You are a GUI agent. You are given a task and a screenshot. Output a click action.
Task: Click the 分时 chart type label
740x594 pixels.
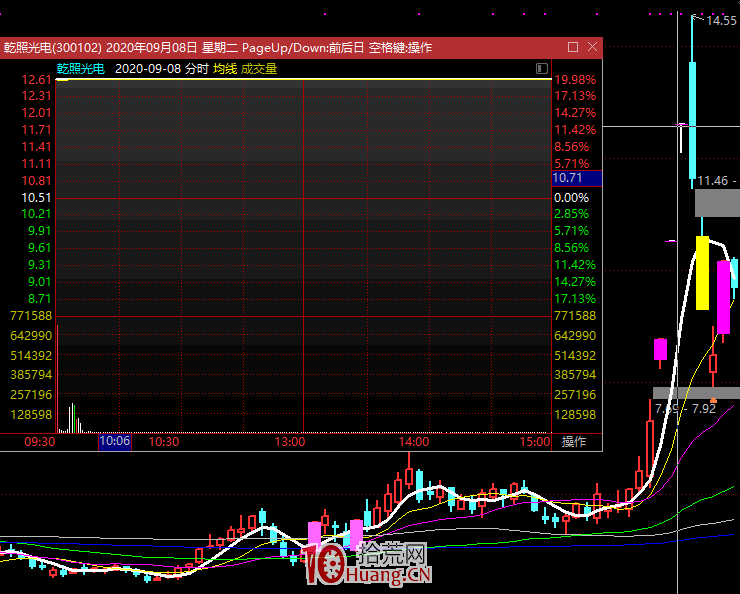(x=197, y=68)
